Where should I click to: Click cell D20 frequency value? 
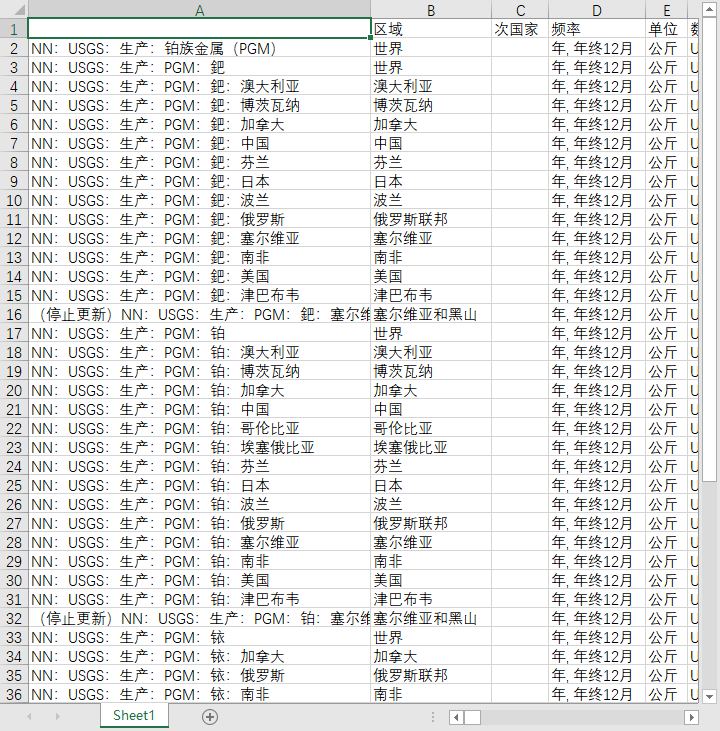(x=597, y=391)
